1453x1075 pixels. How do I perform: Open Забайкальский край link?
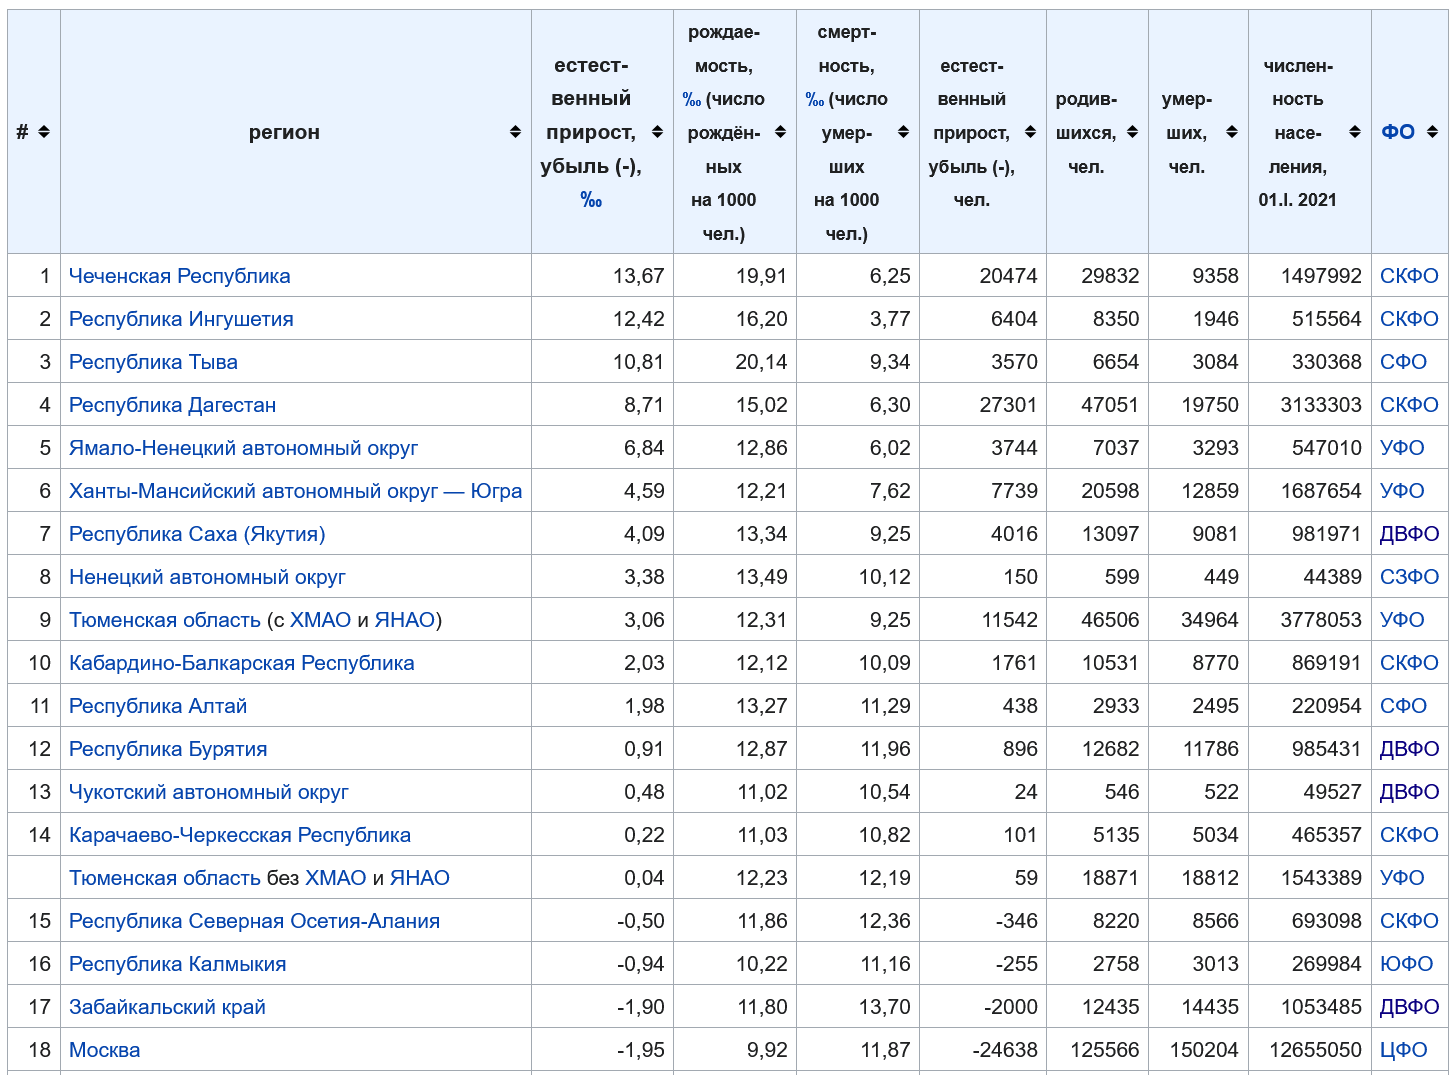(167, 1007)
